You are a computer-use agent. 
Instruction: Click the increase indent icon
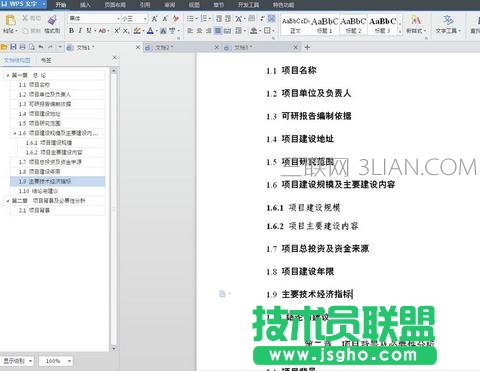[x=228, y=18]
